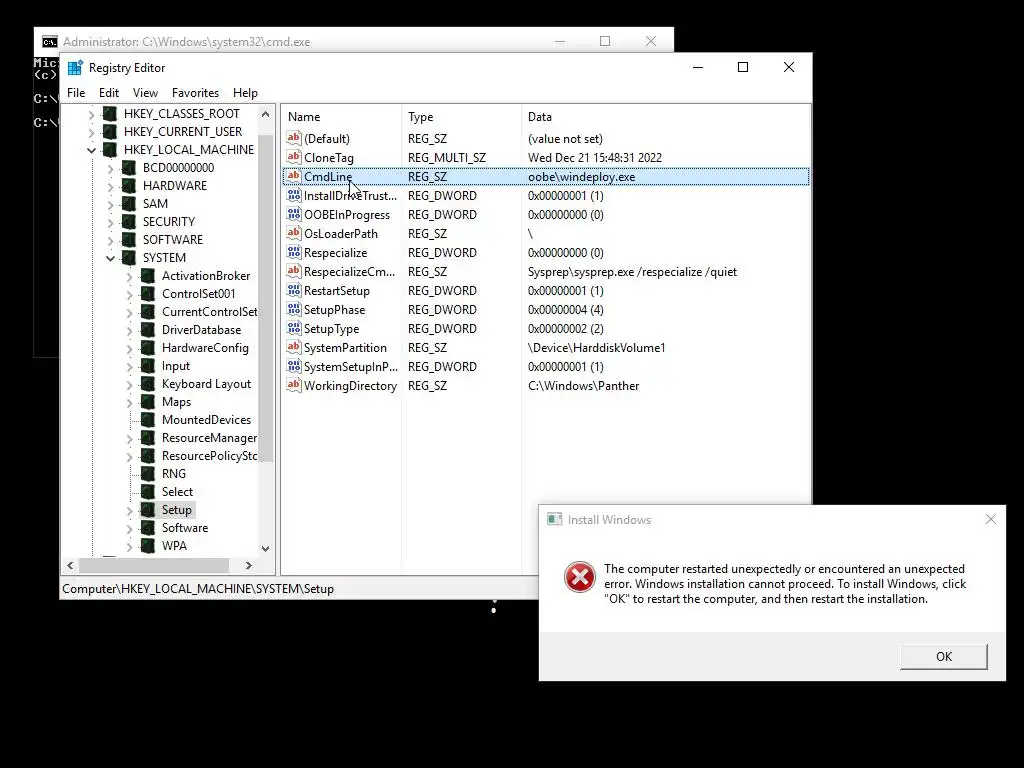Open the Edit menu

click(108, 93)
